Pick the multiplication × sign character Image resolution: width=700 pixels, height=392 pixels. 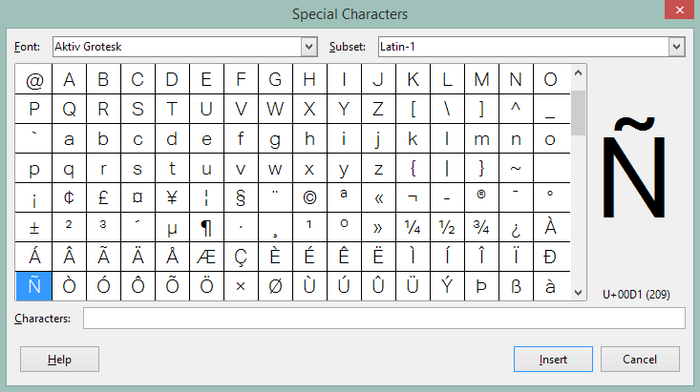[241, 286]
